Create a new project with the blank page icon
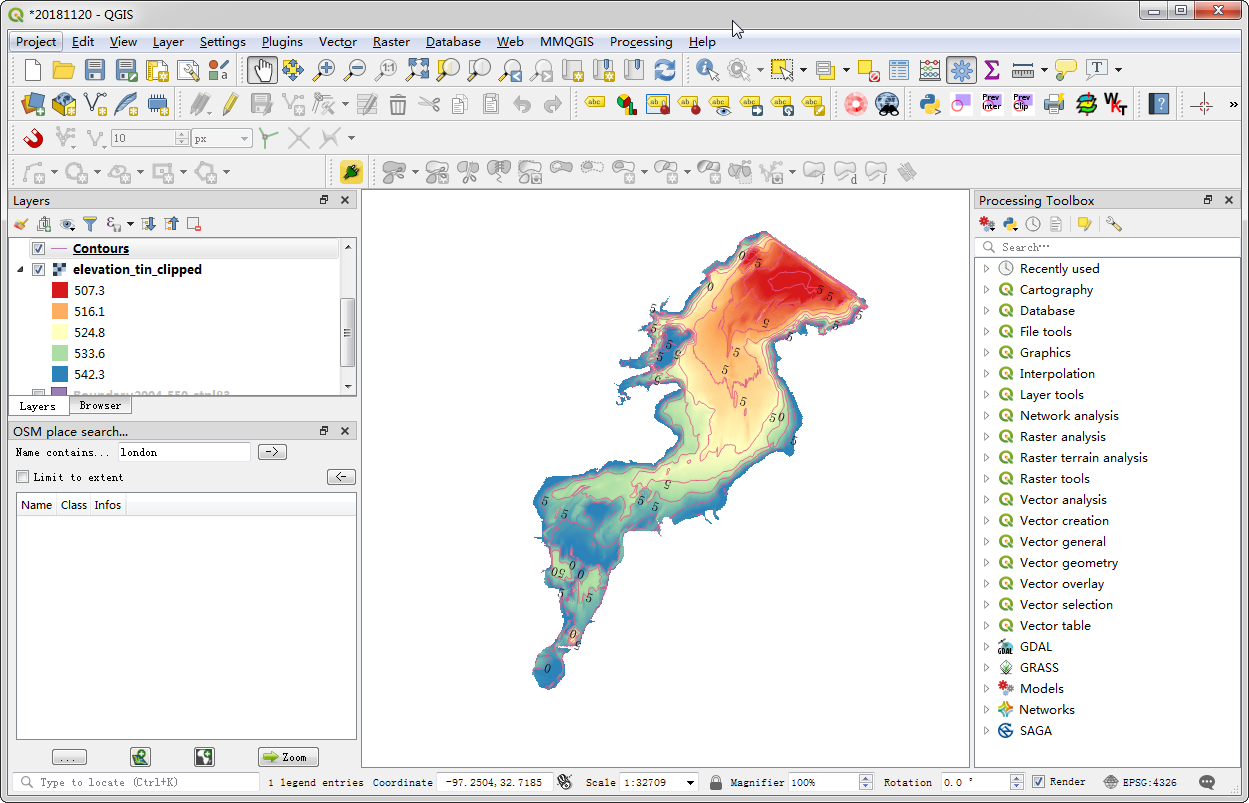Viewport: 1249px width, 803px height. pyautogui.click(x=33, y=69)
